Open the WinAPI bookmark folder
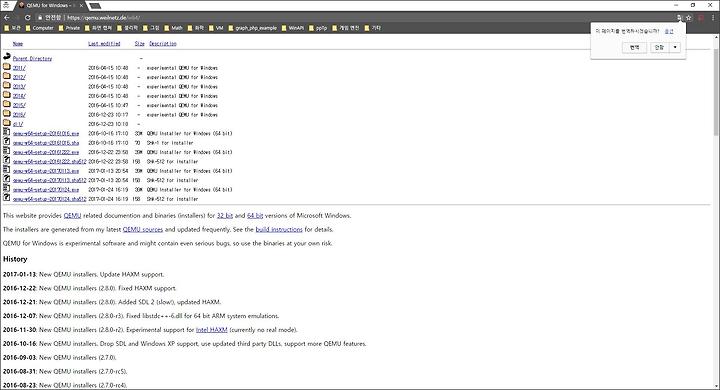This screenshot has width=720, height=390. click(x=292, y=28)
